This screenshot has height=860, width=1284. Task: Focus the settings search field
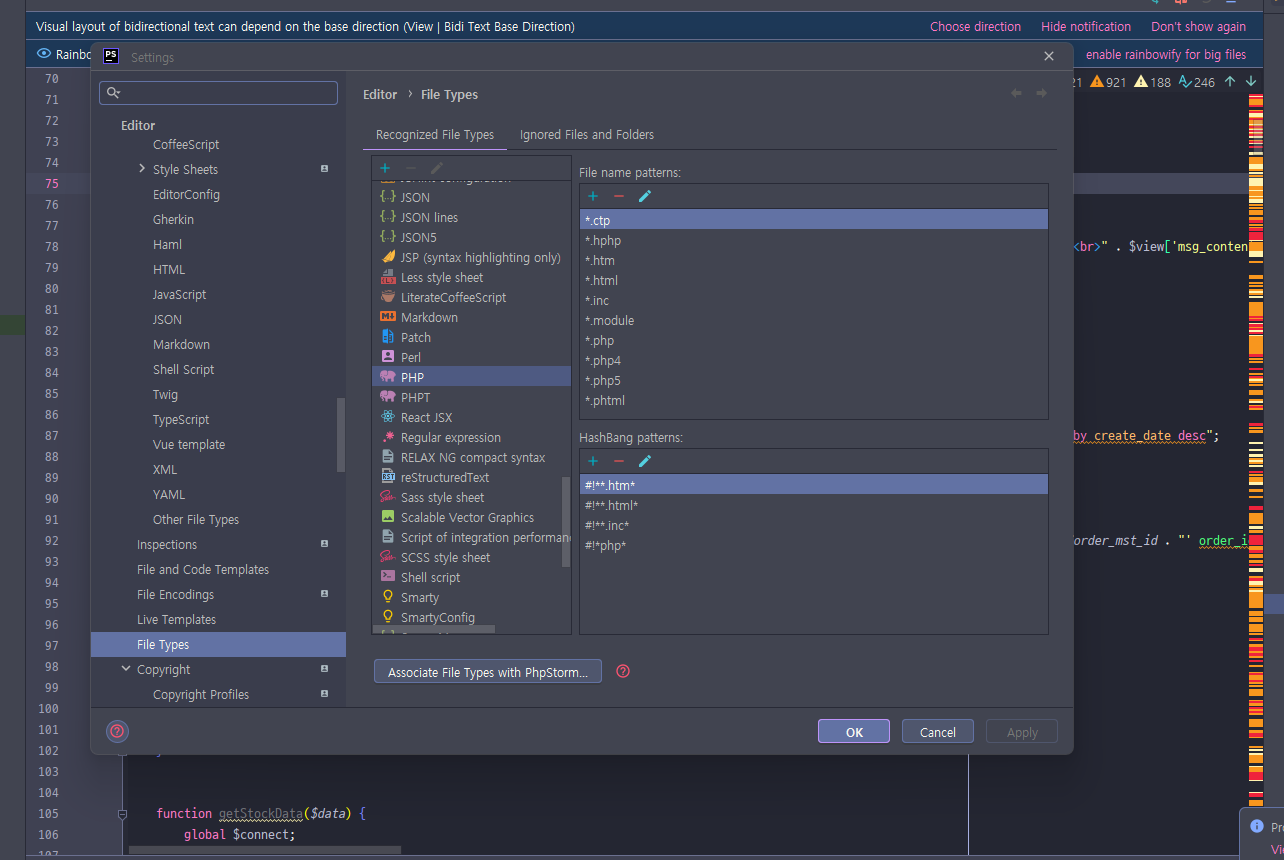point(218,93)
